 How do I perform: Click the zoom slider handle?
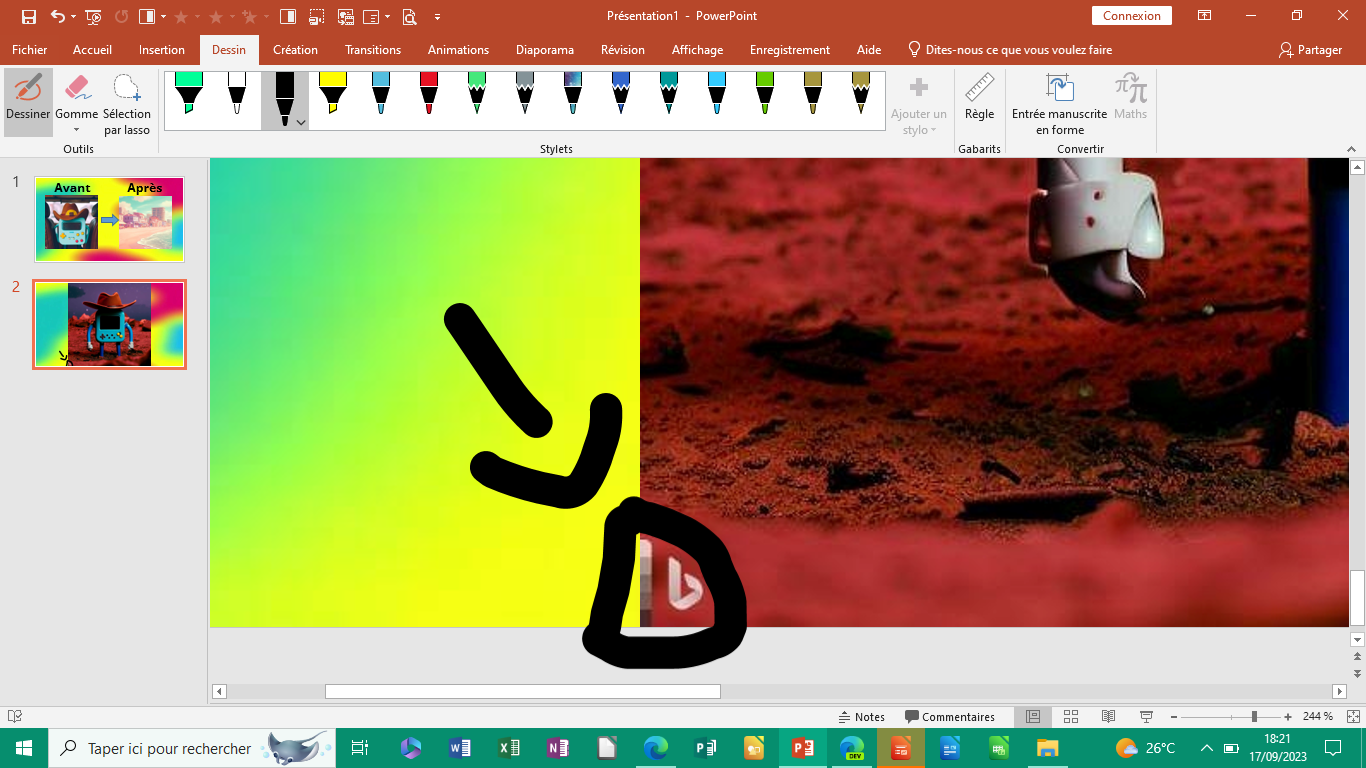tap(1254, 717)
